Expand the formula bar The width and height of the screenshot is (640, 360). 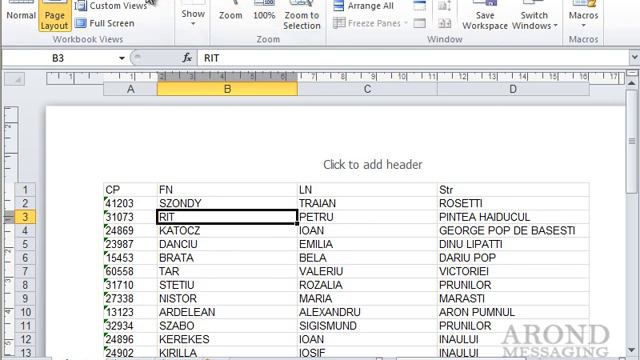tap(634, 58)
